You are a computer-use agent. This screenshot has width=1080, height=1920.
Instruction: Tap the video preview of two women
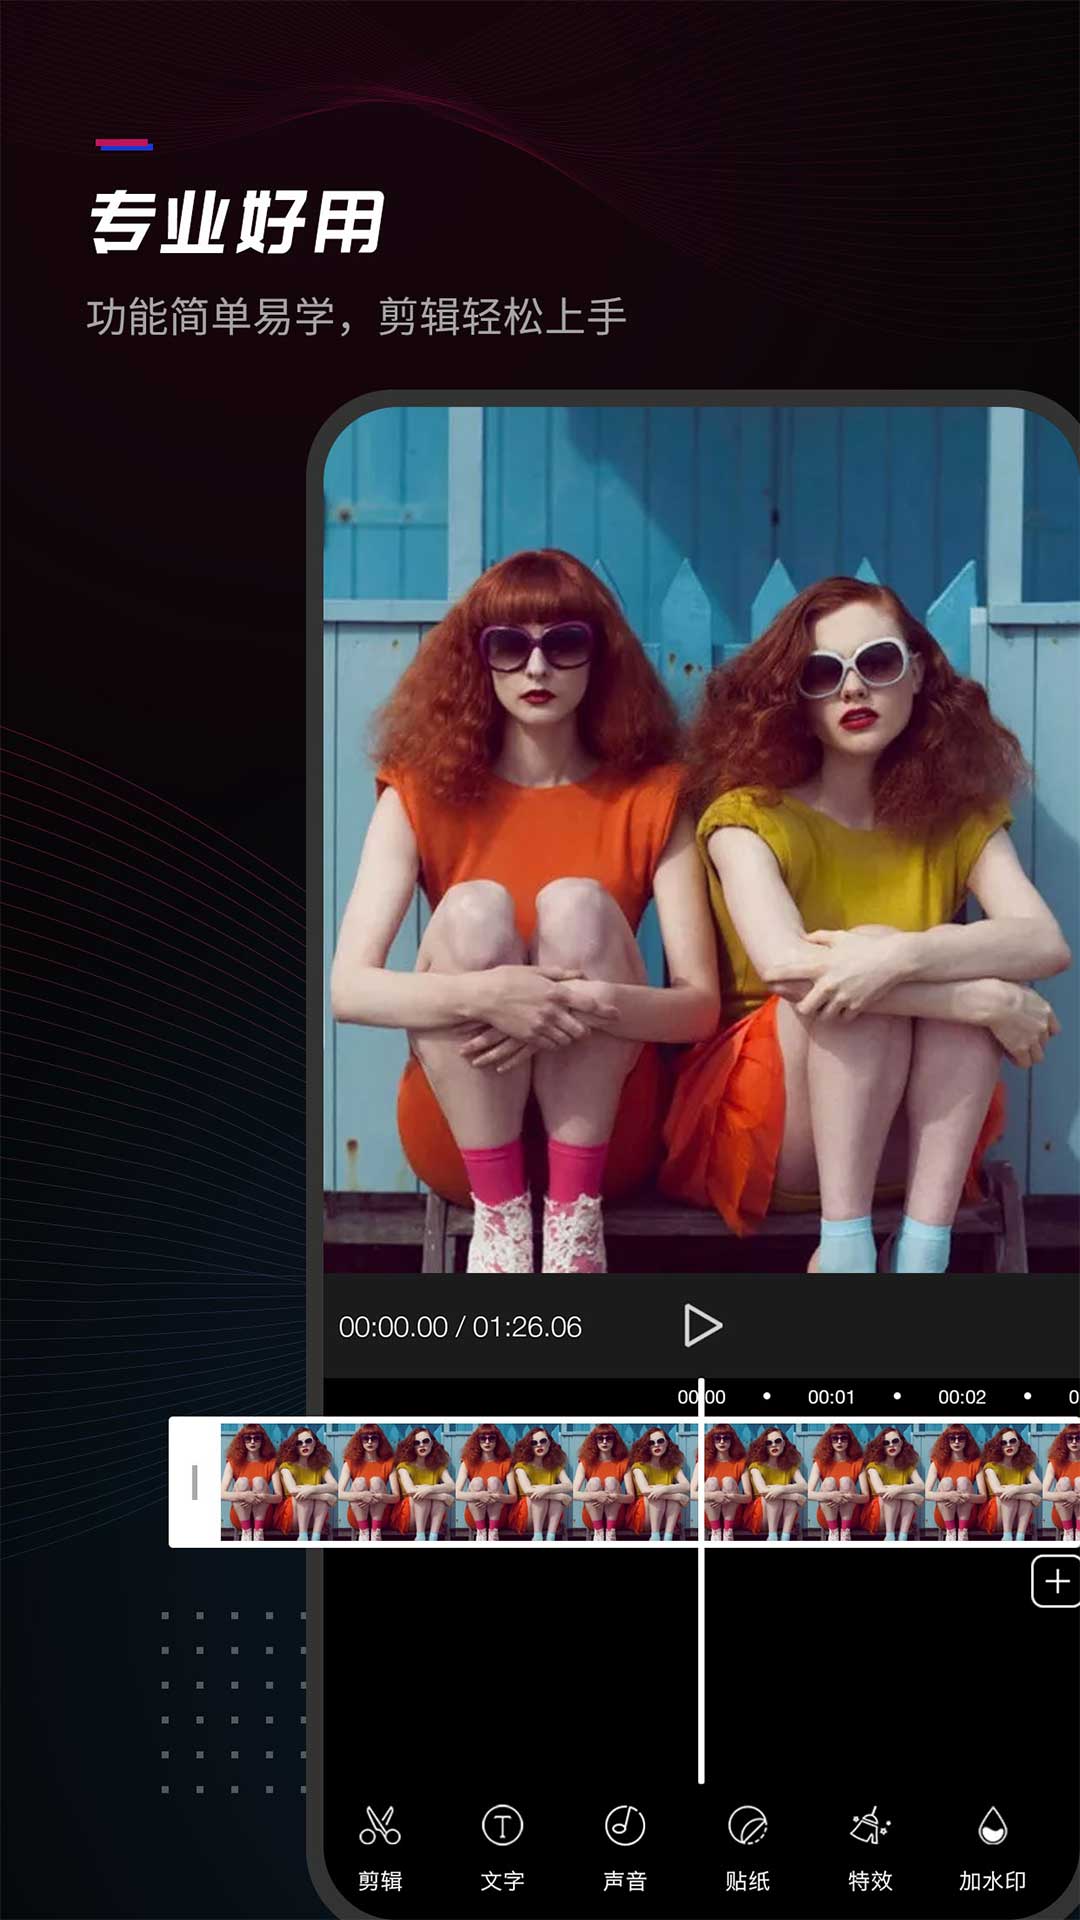700,840
